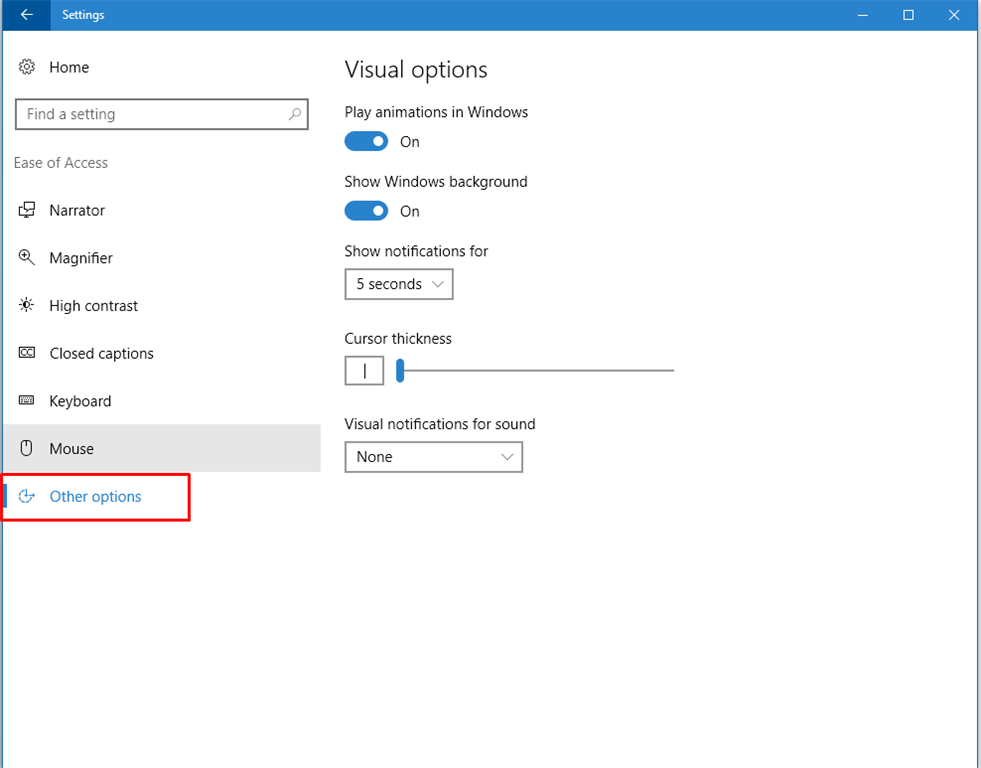Open High contrast settings

(93, 306)
